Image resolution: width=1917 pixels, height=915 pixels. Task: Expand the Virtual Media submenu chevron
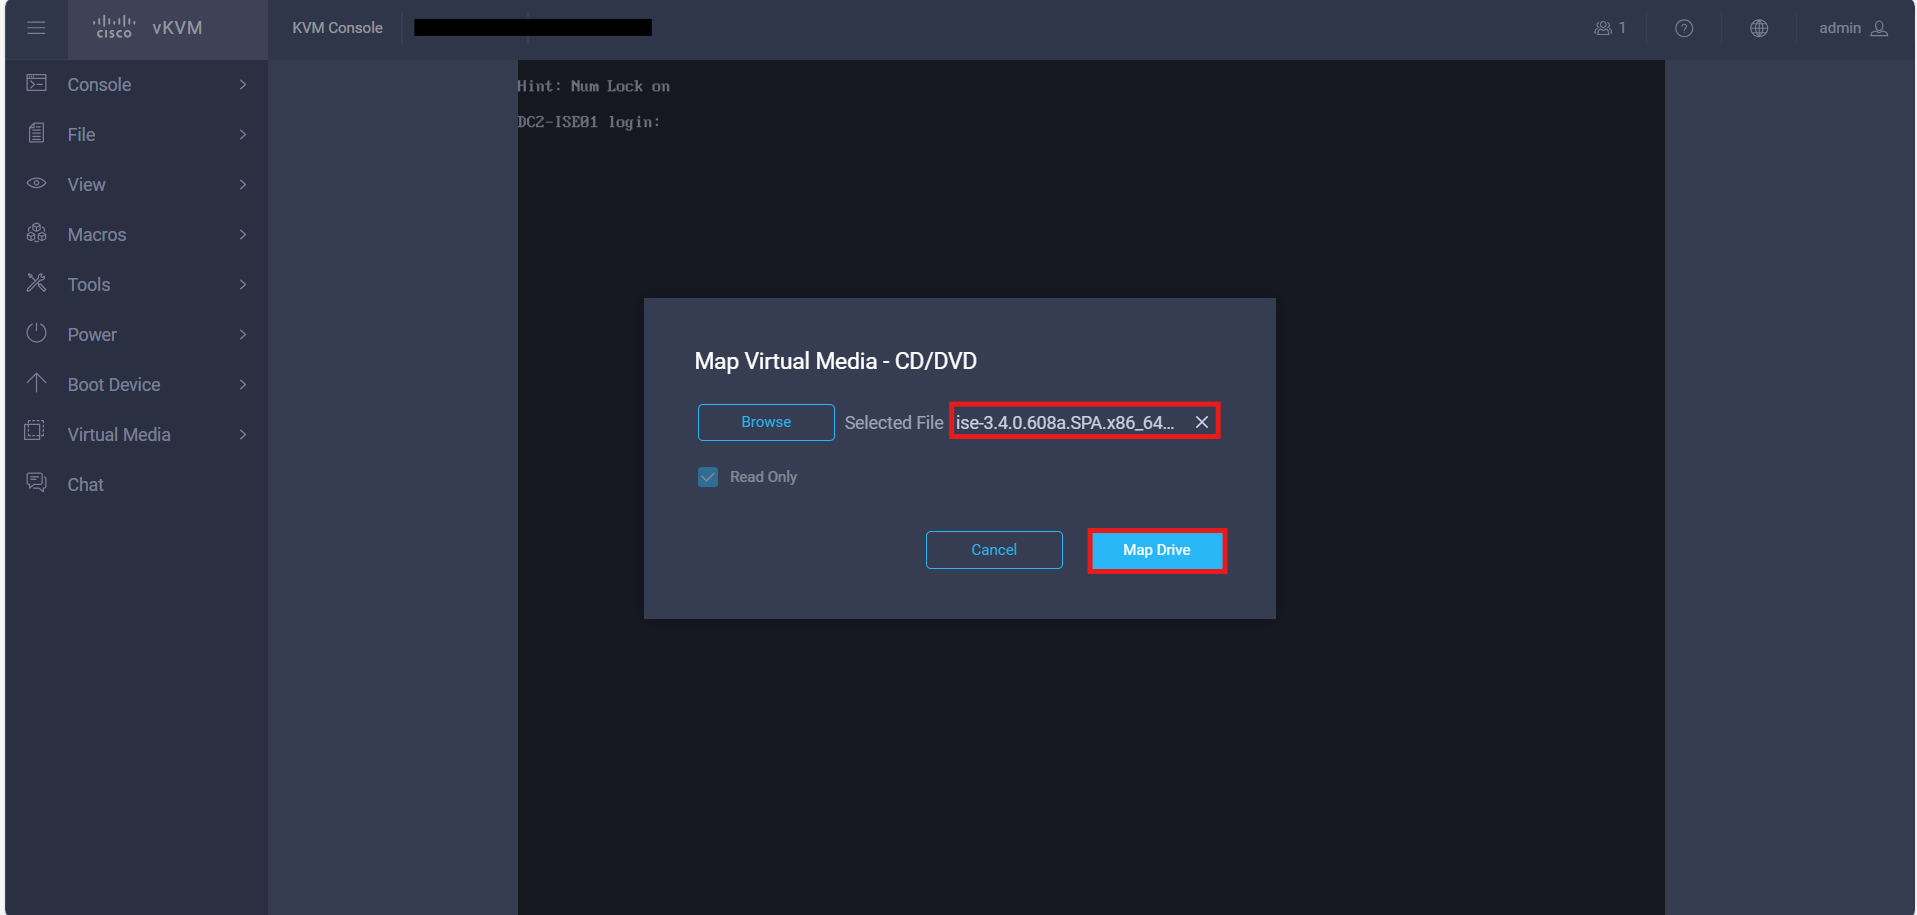tap(243, 434)
